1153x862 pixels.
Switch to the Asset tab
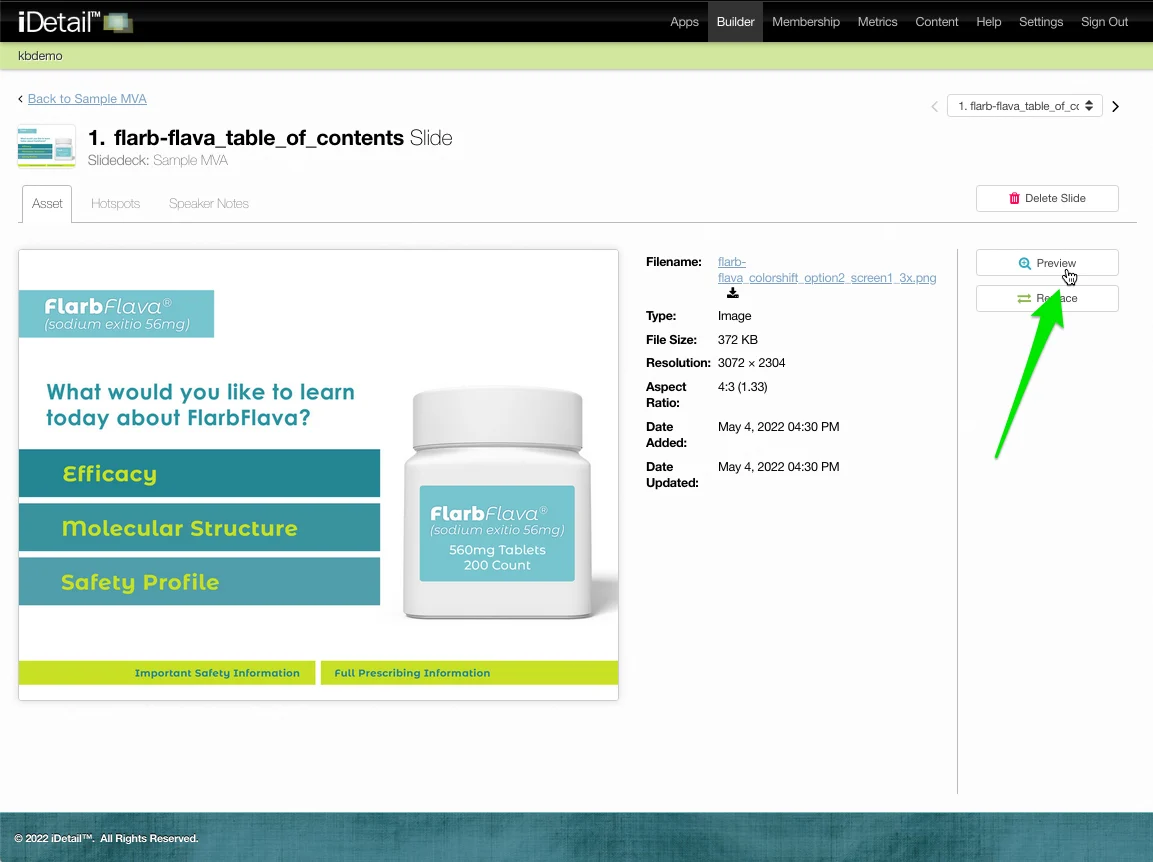click(x=47, y=204)
